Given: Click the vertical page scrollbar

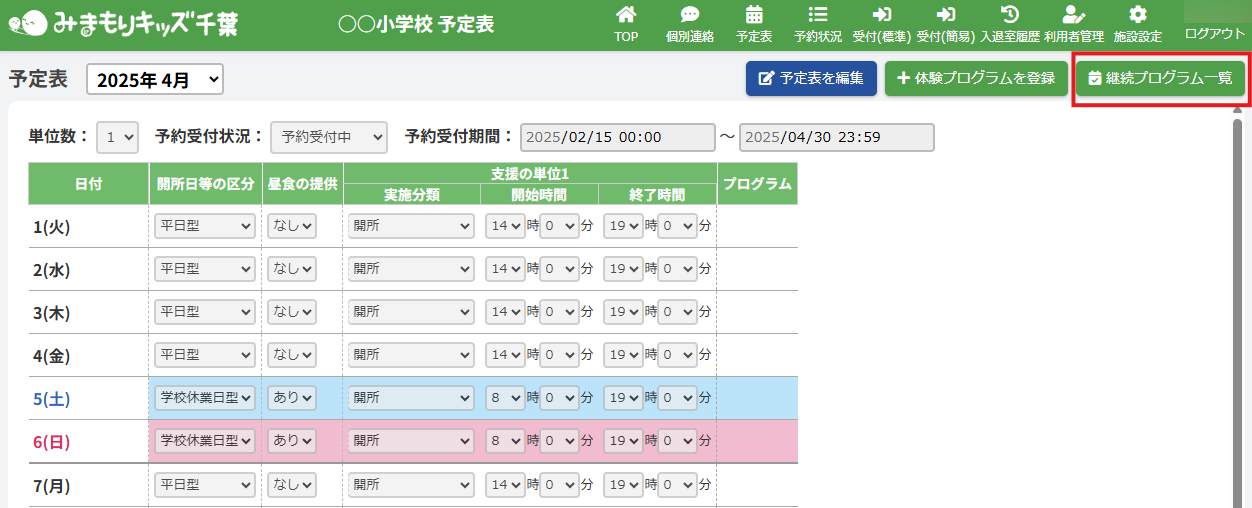Looking at the screenshot, I should pos(1237,300).
